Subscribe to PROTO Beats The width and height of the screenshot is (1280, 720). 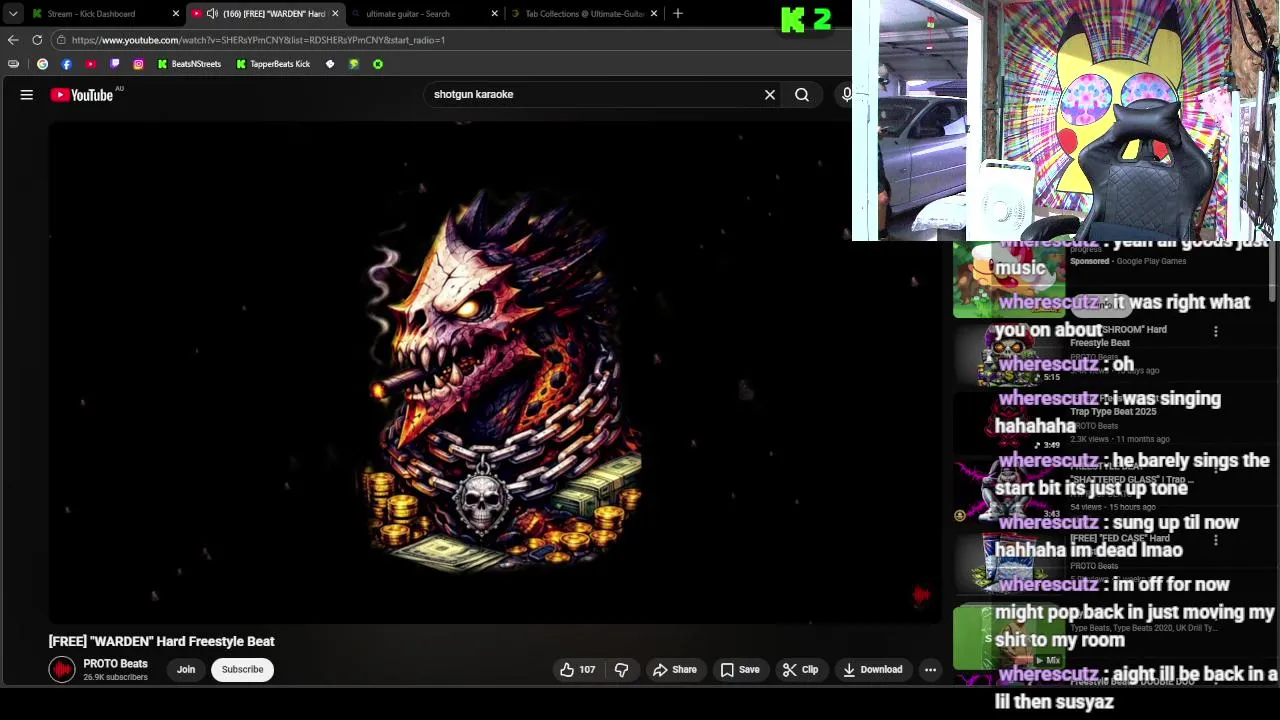pos(242,670)
